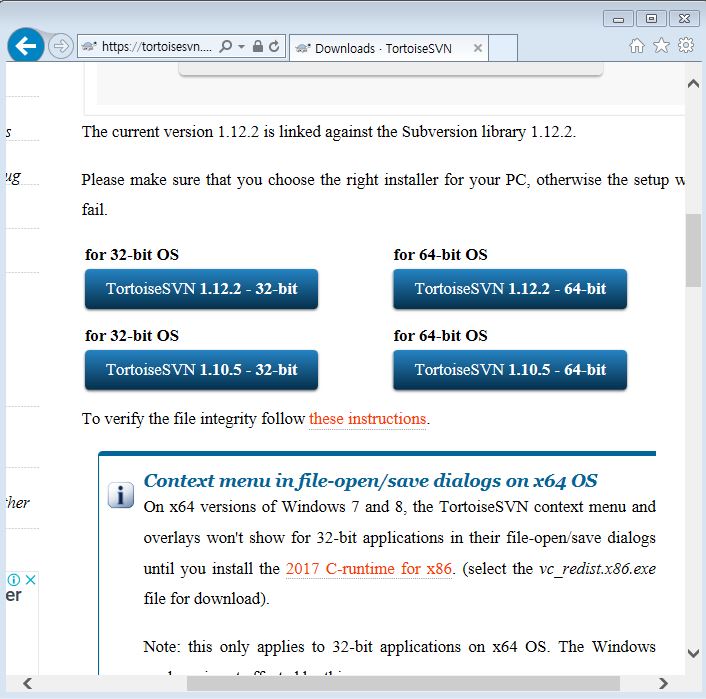The image size is (706, 699).
Task: Click the browser Back arrow button
Action: click(x=26, y=45)
